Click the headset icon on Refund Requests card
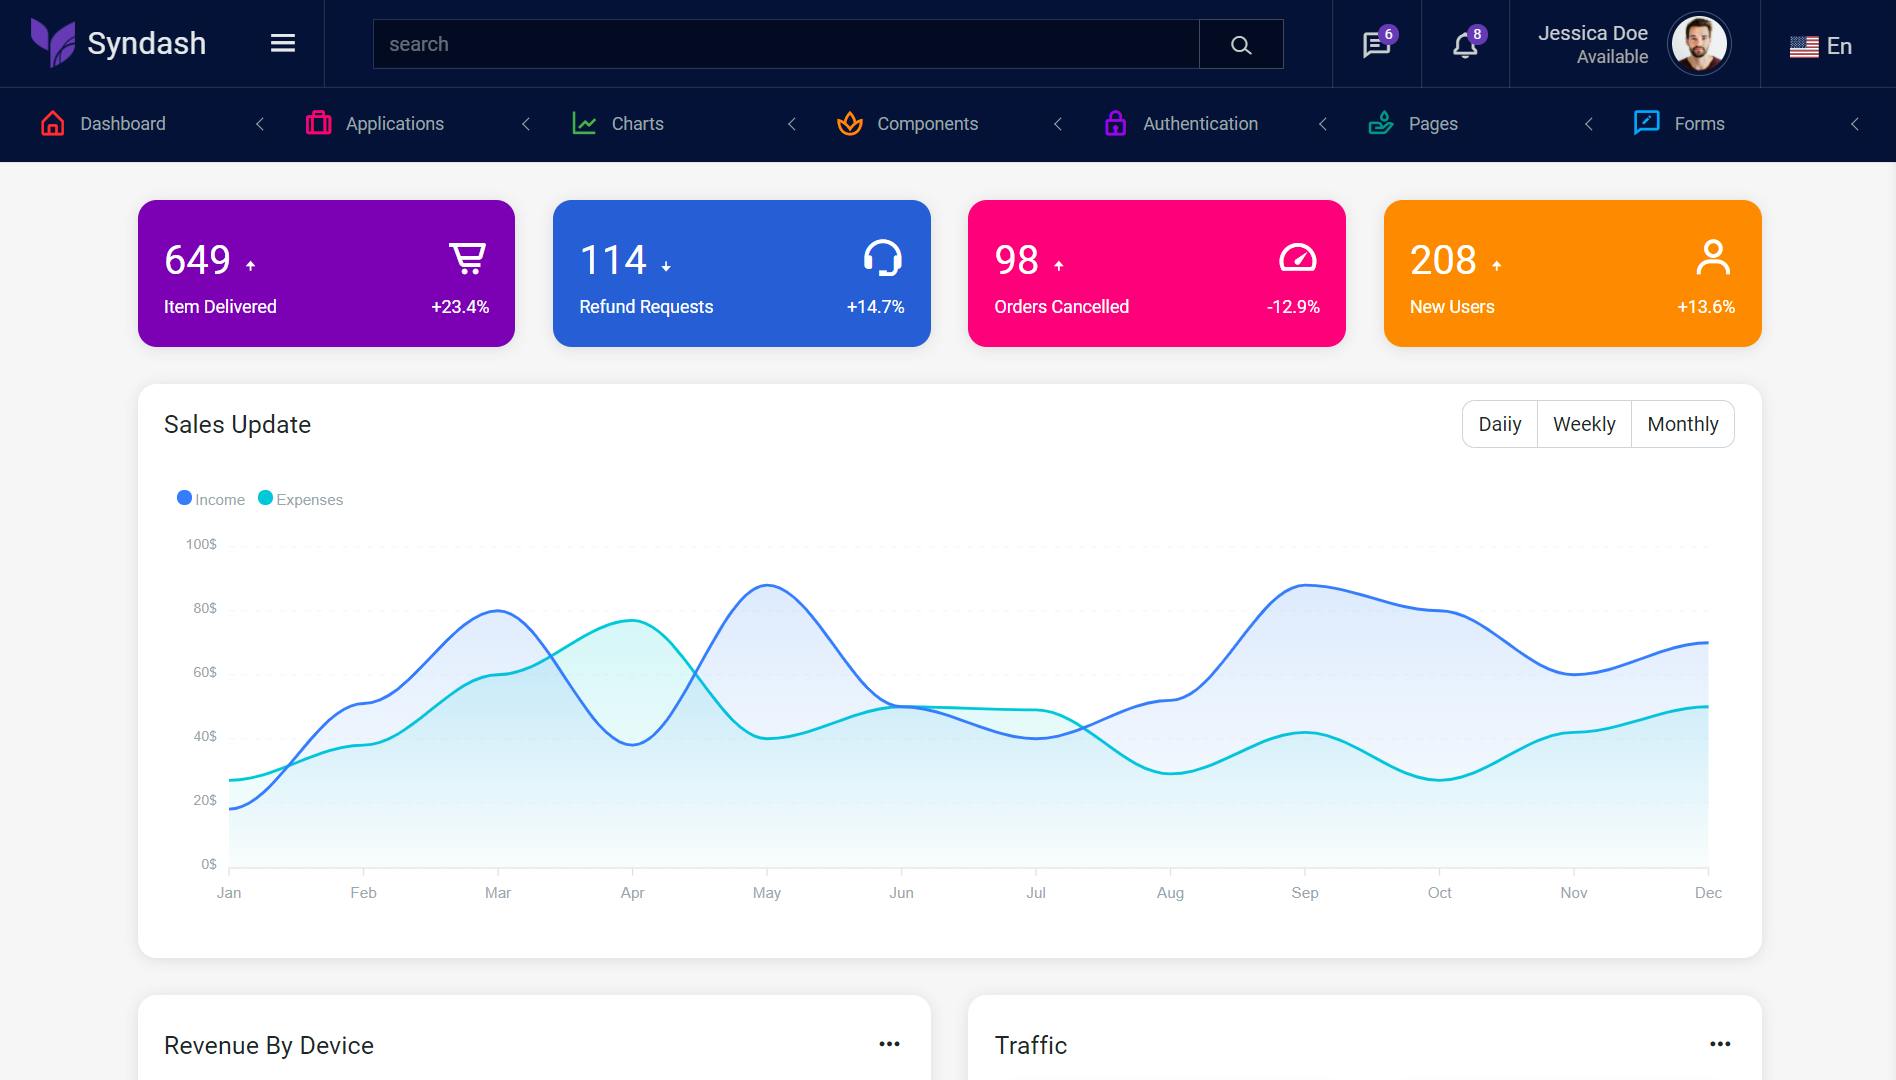This screenshot has width=1896, height=1080. tap(882, 258)
